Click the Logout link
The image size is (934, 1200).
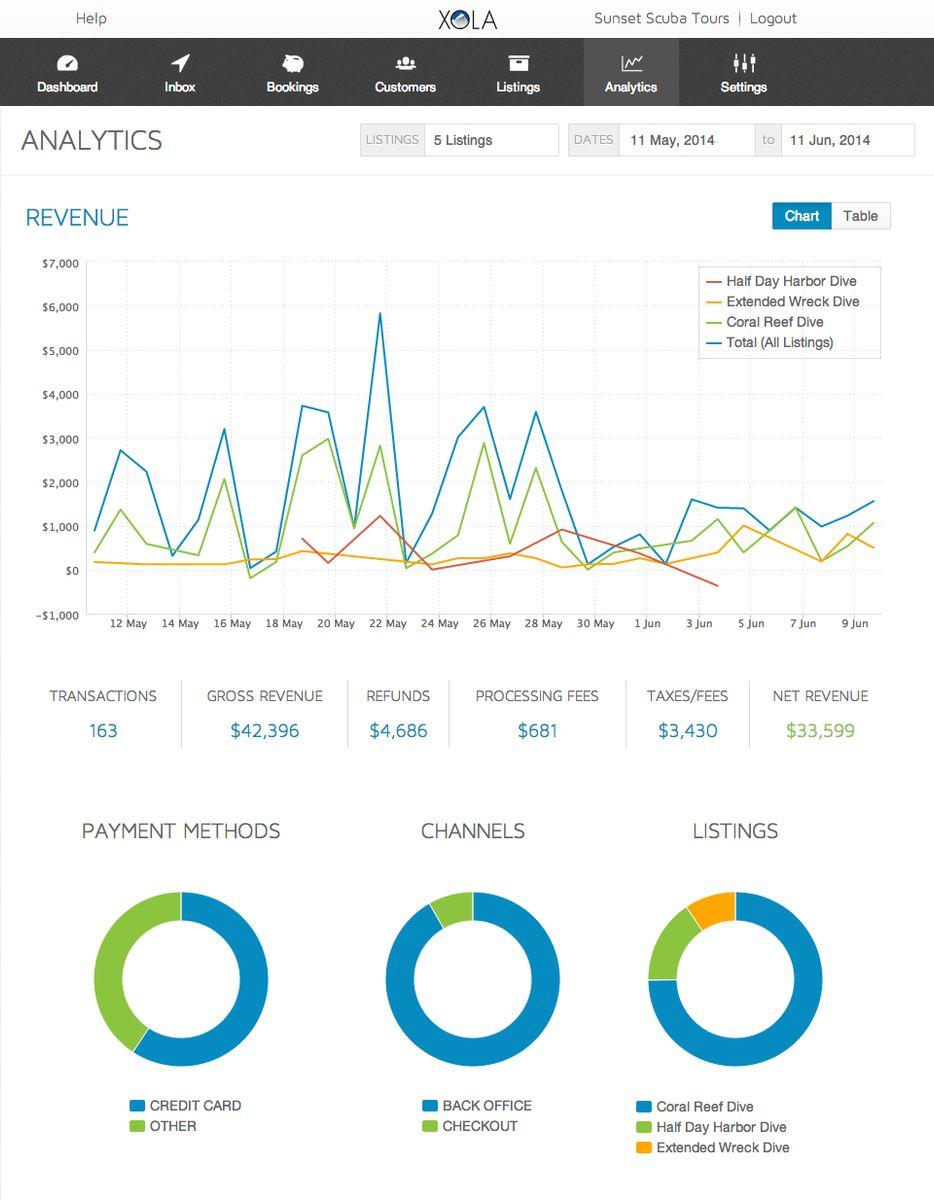pos(773,18)
